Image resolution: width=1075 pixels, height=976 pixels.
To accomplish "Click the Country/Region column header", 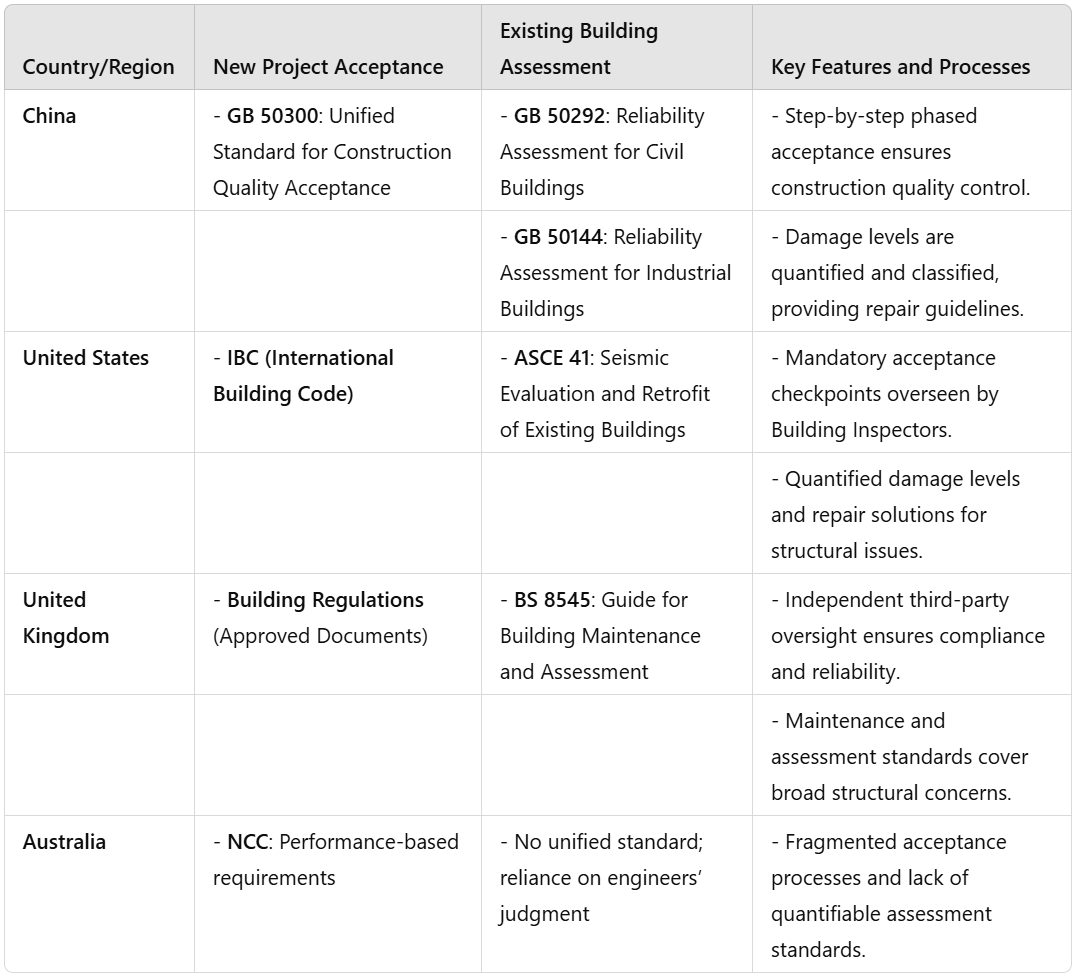I will [98, 67].
